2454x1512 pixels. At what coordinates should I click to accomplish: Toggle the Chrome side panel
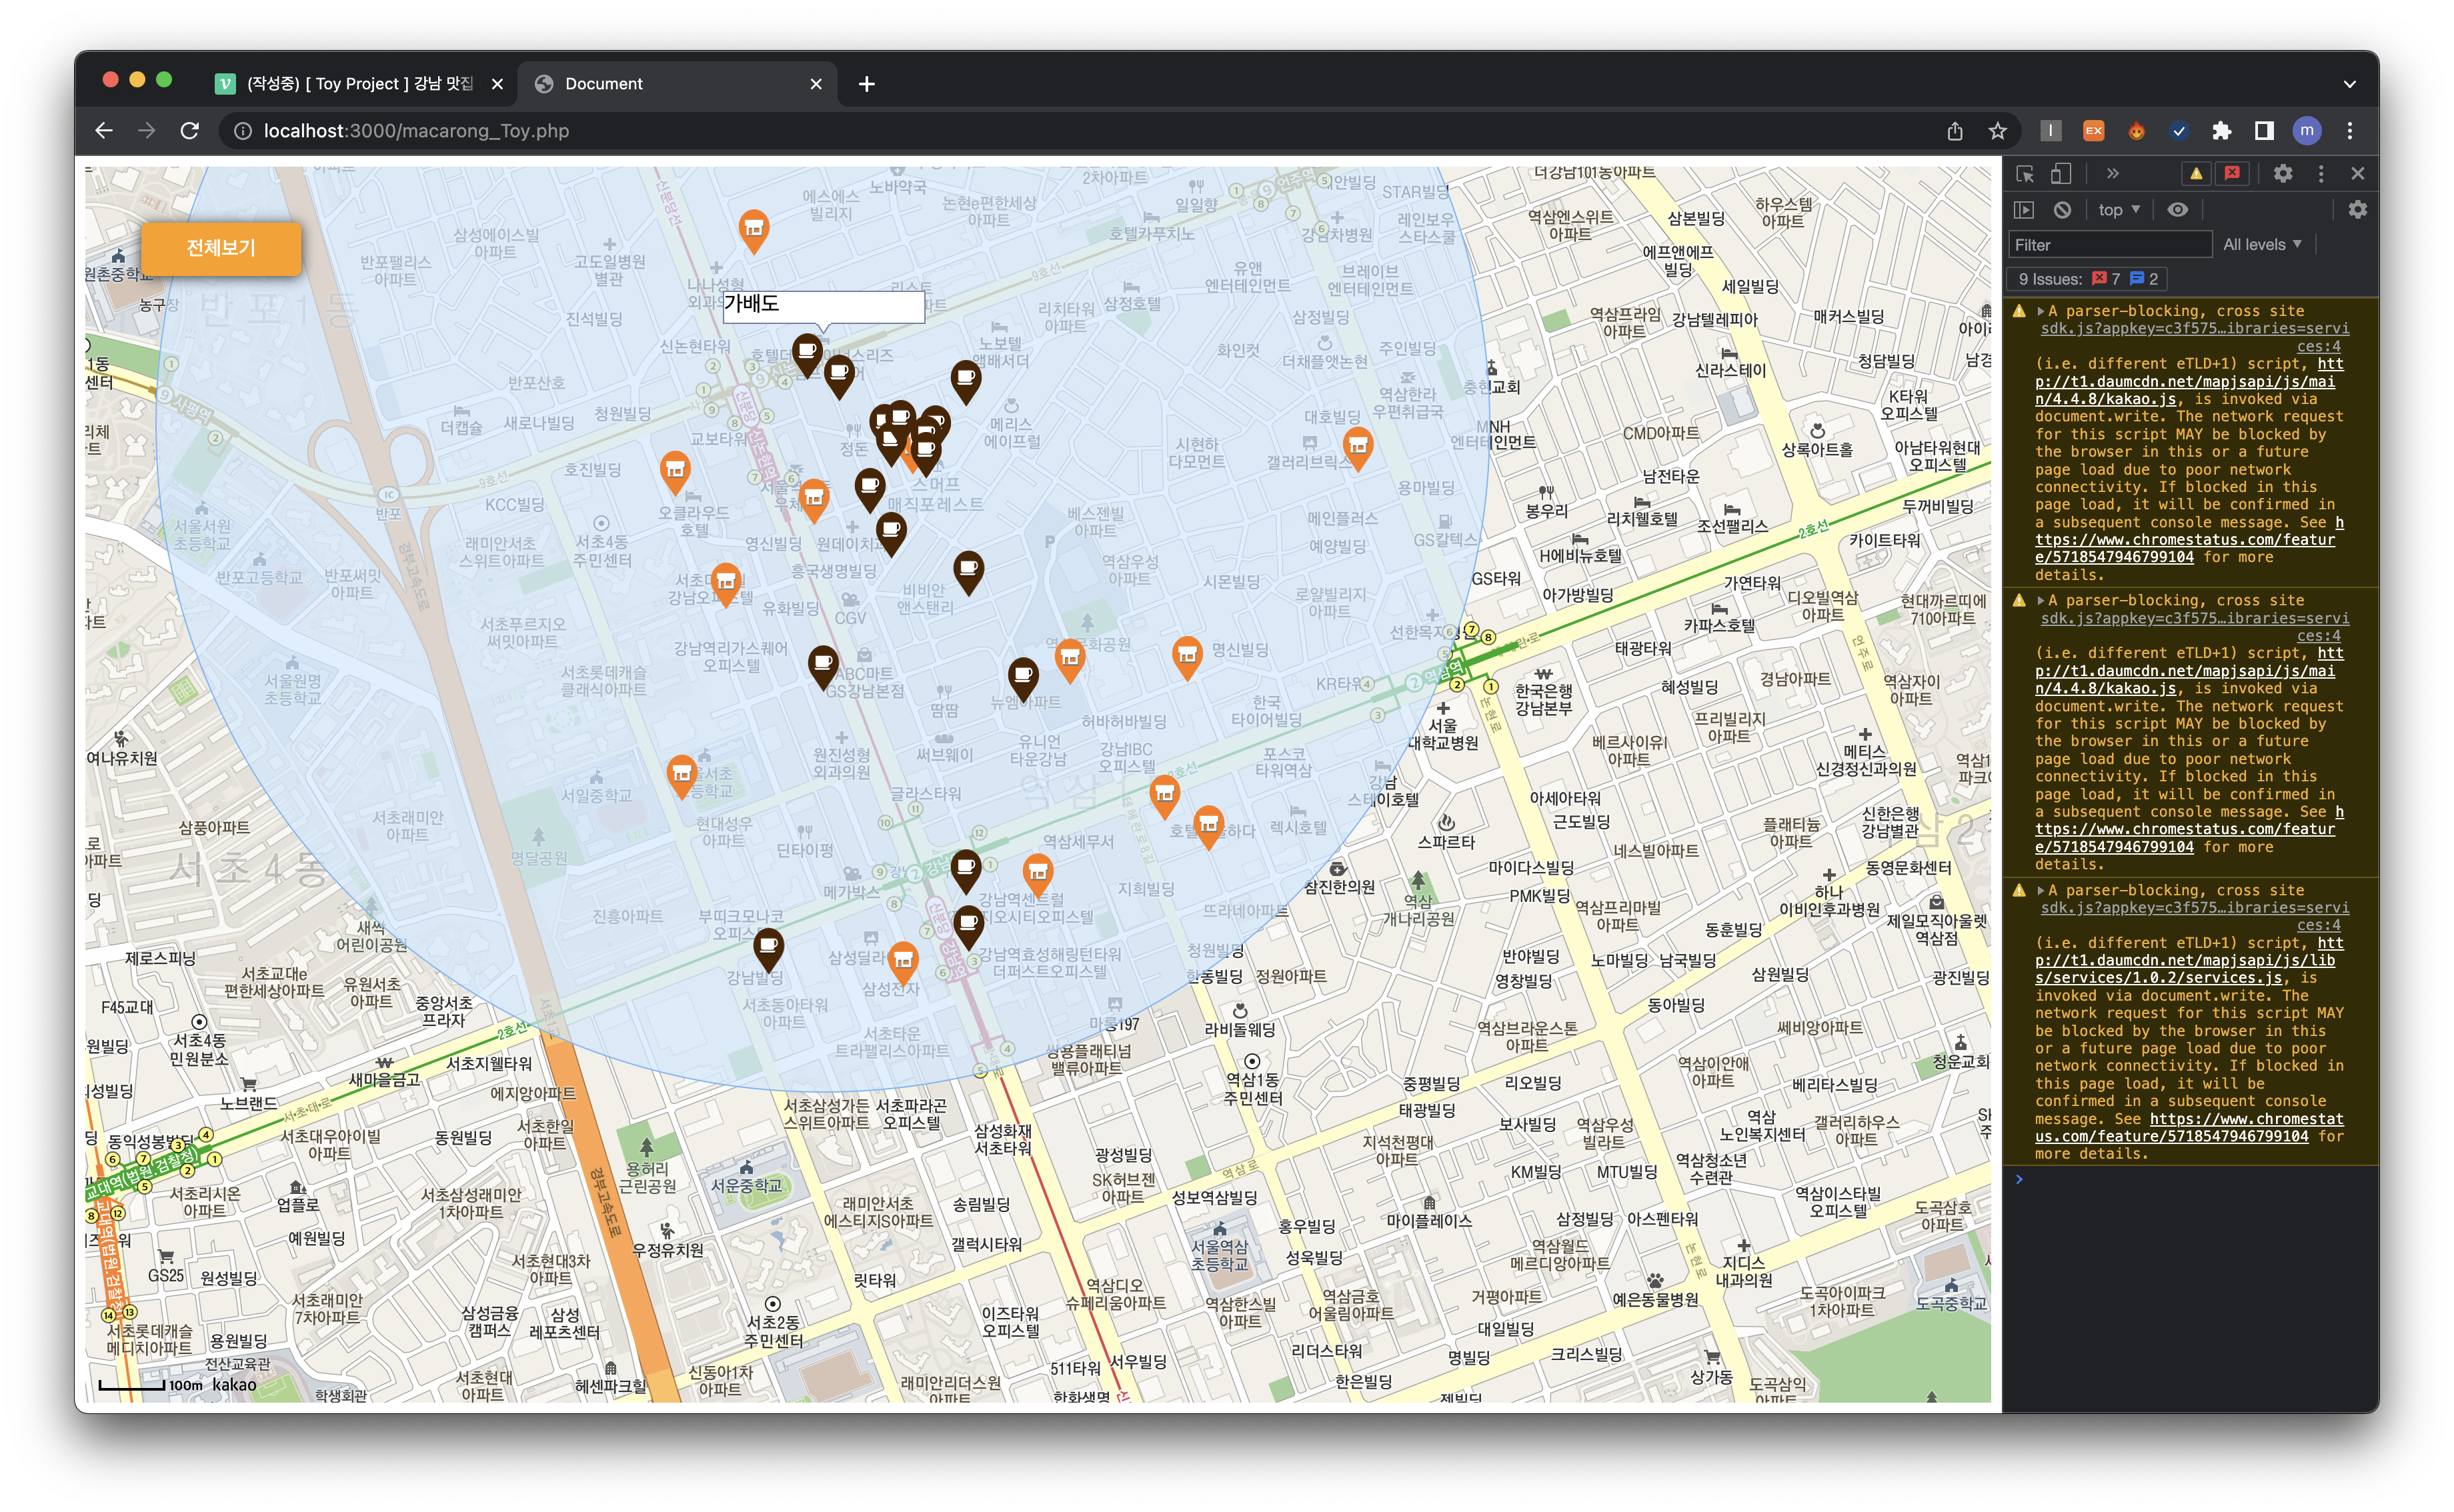2264,131
